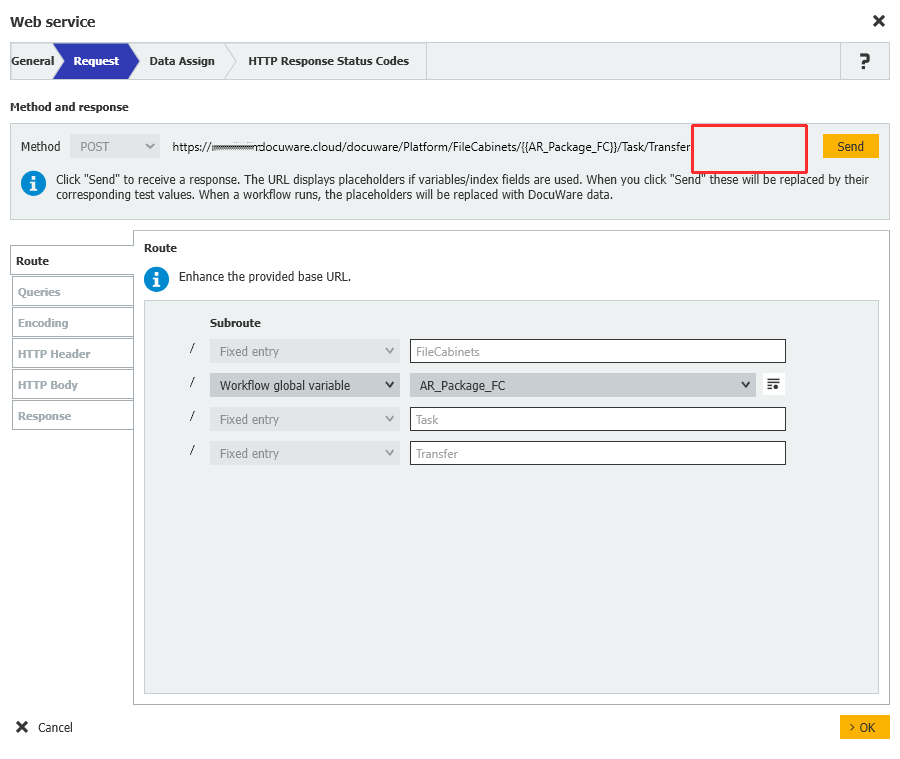The height and width of the screenshot is (759, 900).
Task: Open the Response side tab
Action: click(73, 416)
